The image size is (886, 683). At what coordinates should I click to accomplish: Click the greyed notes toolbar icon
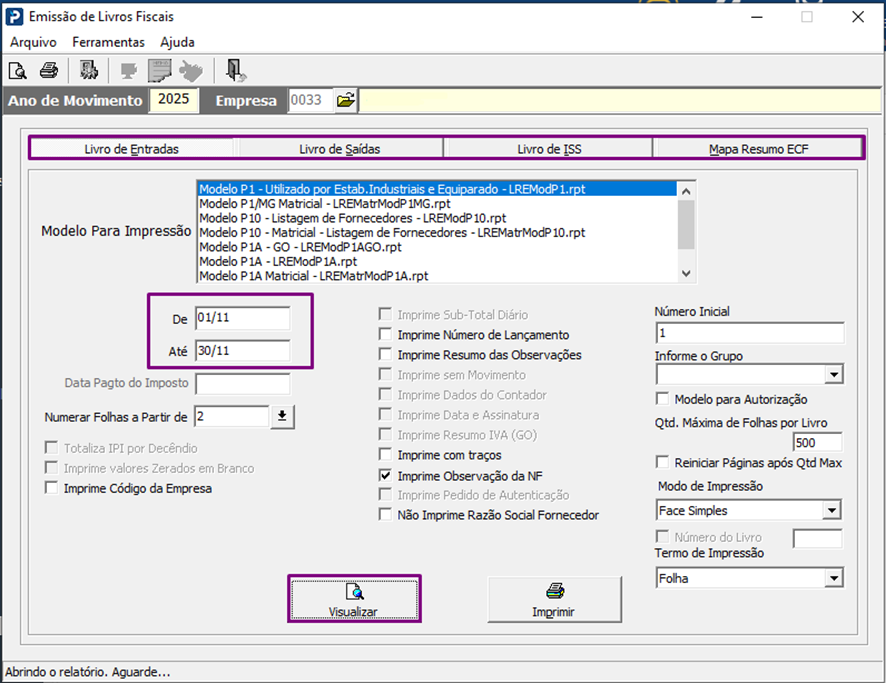(x=159, y=71)
